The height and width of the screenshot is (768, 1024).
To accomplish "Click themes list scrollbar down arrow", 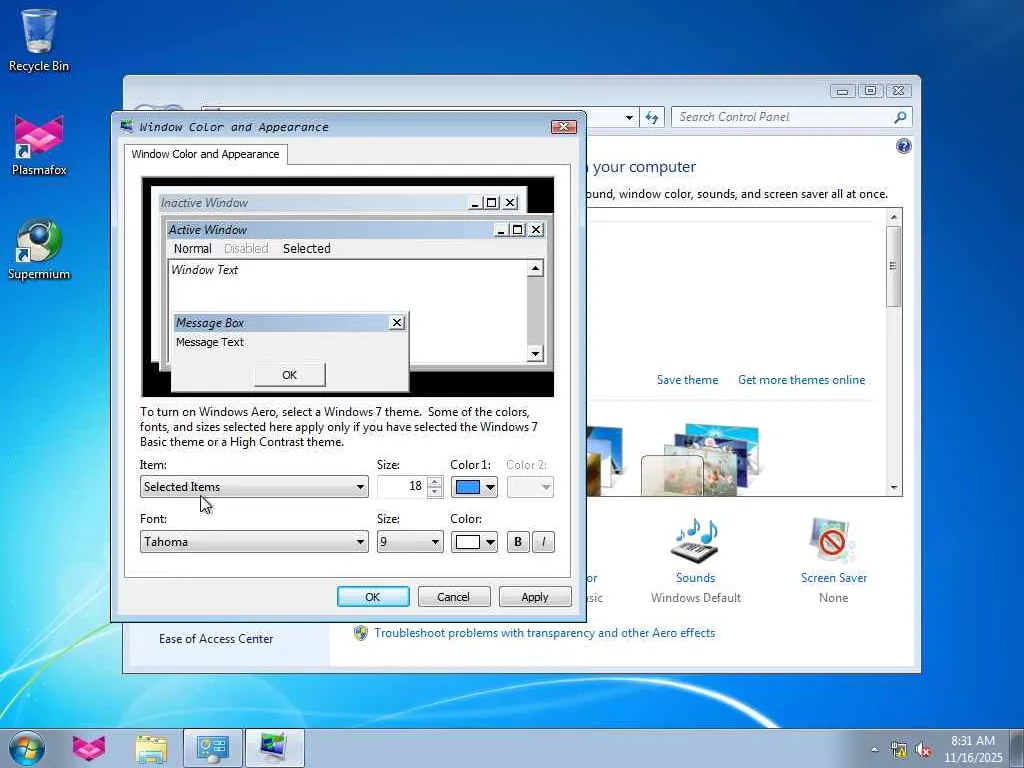I will point(894,488).
